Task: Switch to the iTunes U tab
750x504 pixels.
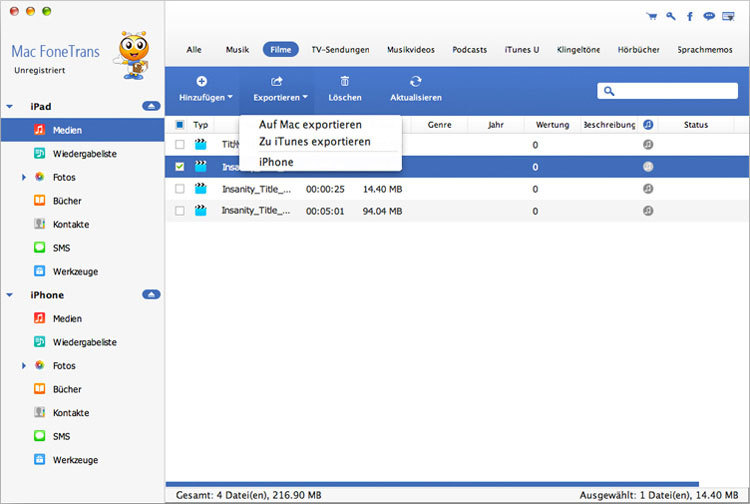Action: coord(521,49)
